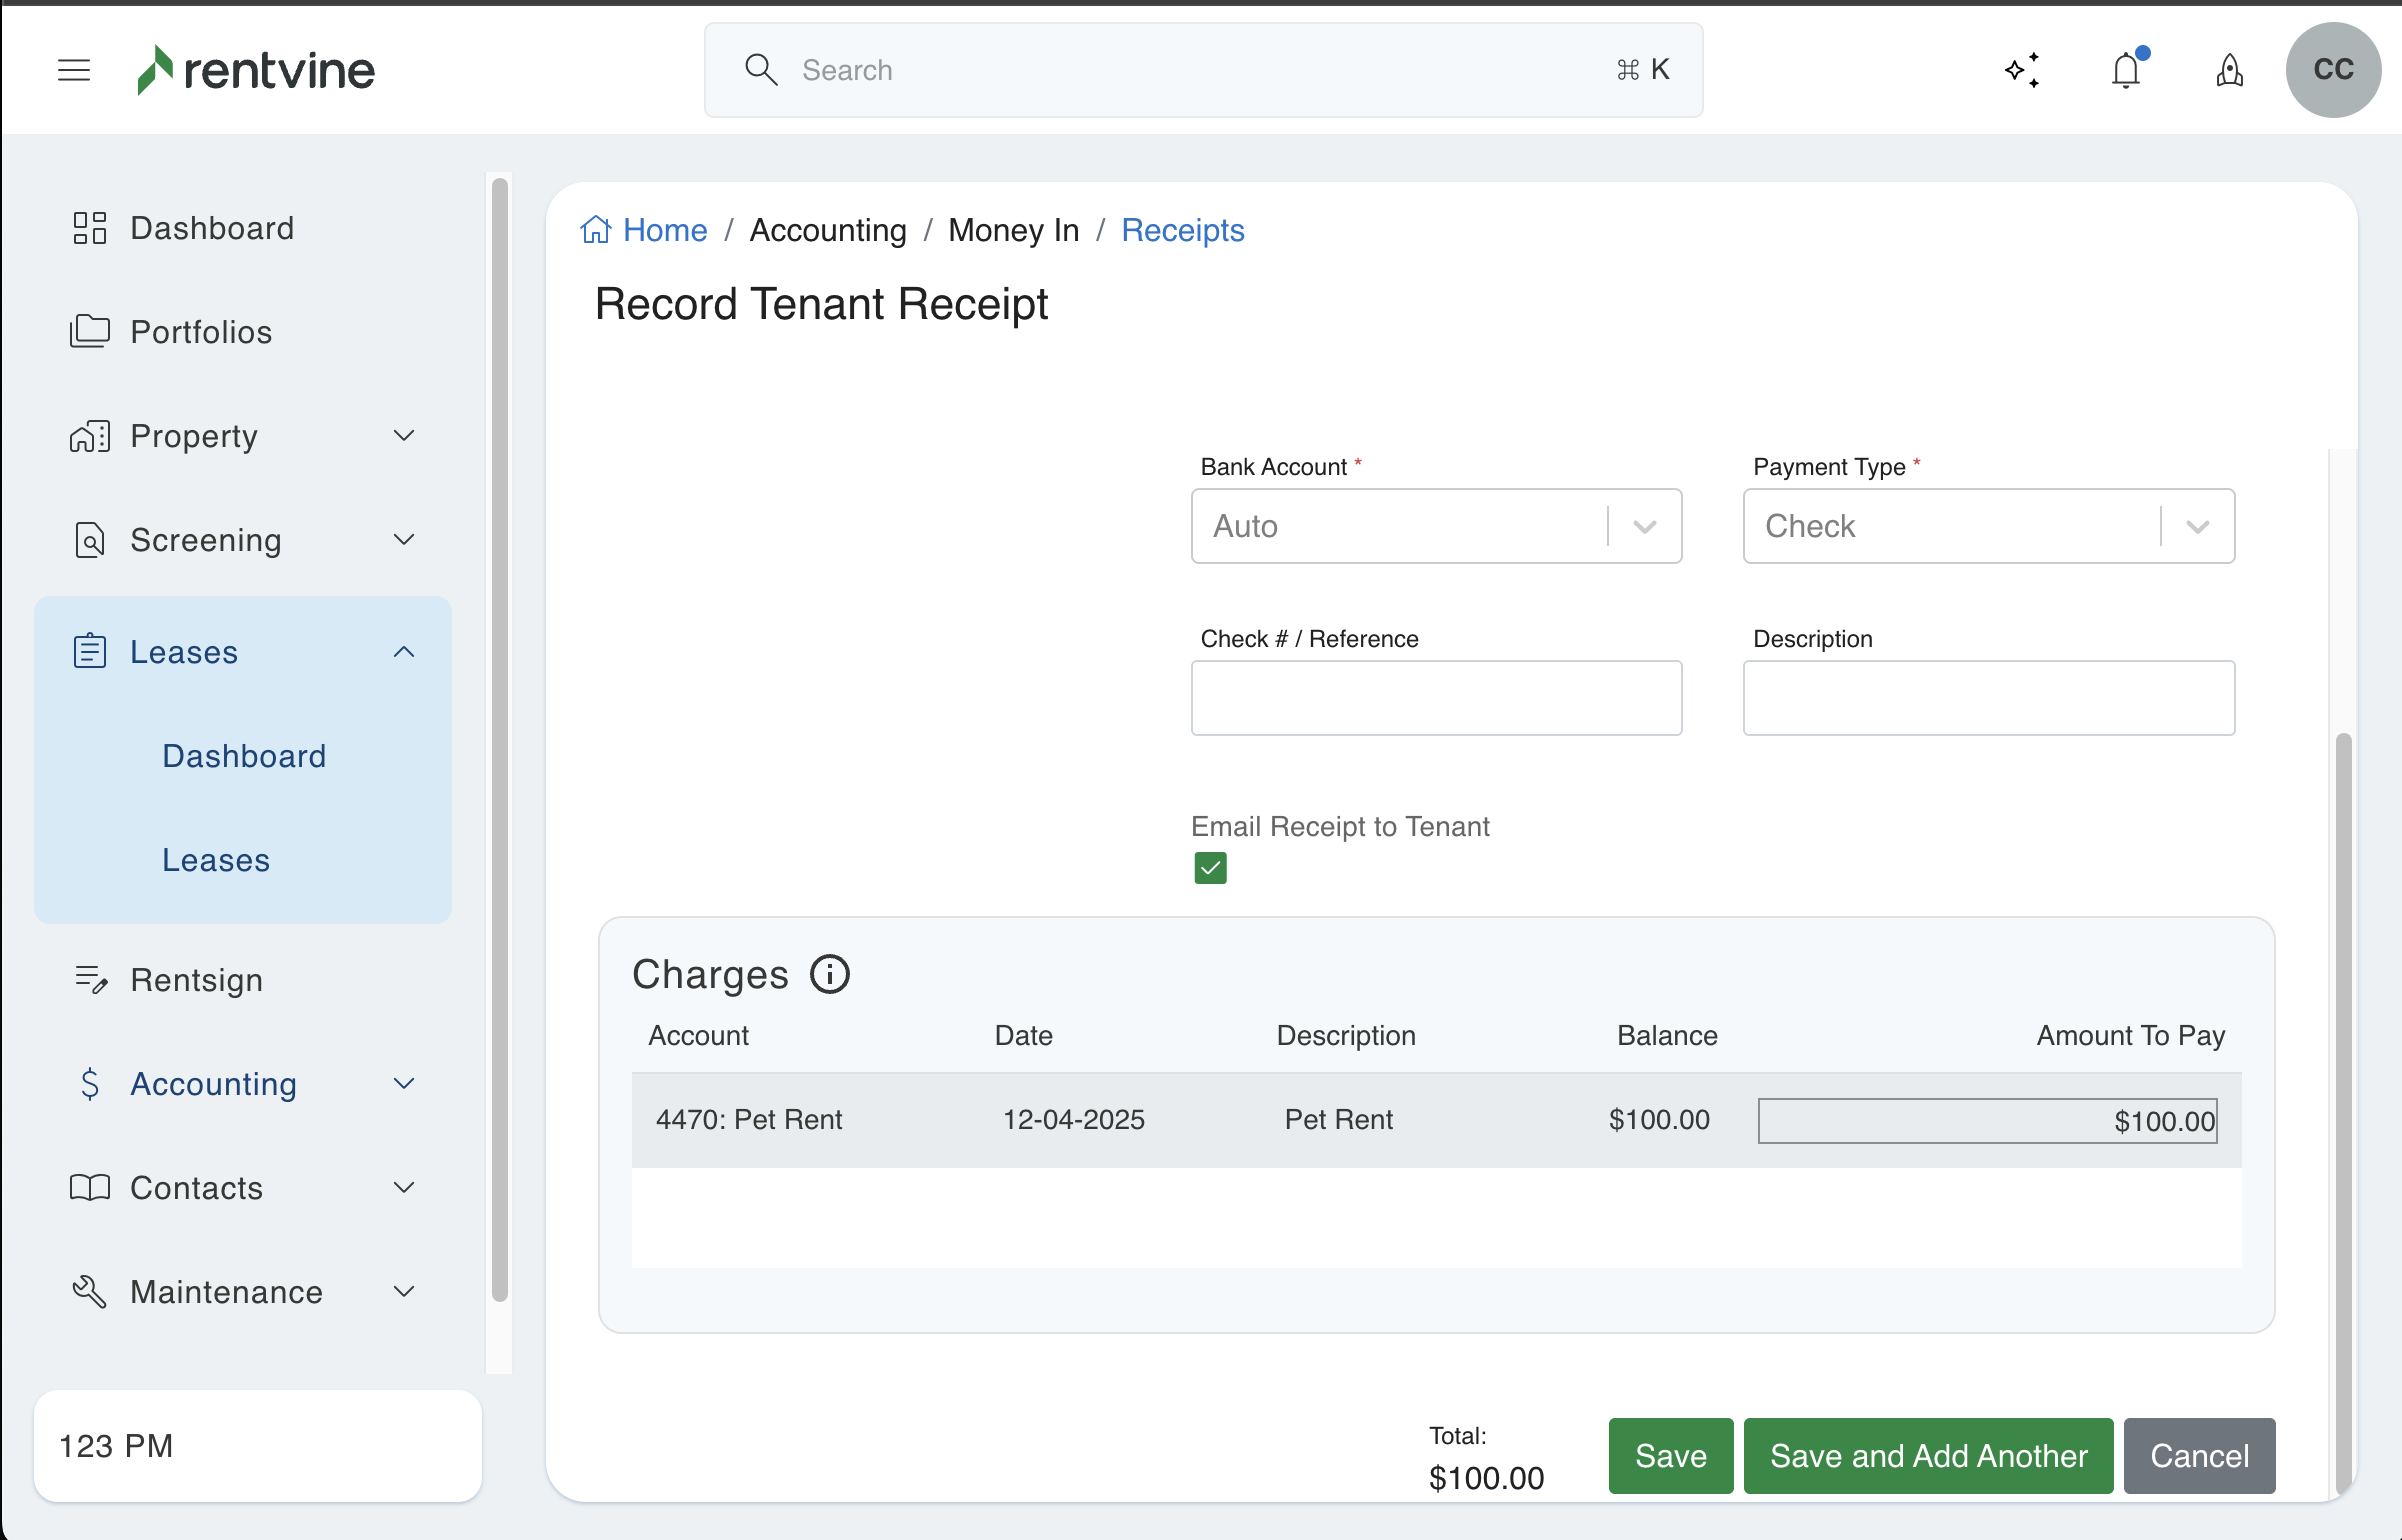Open the Bank Account dropdown

coord(1436,526)
